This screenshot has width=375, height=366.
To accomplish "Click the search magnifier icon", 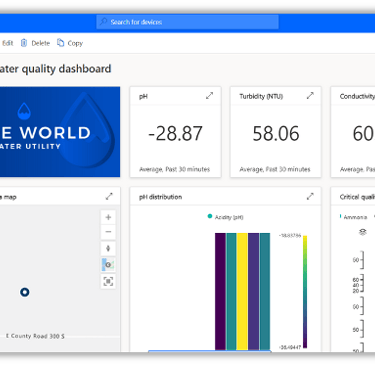I will (103, 22).
